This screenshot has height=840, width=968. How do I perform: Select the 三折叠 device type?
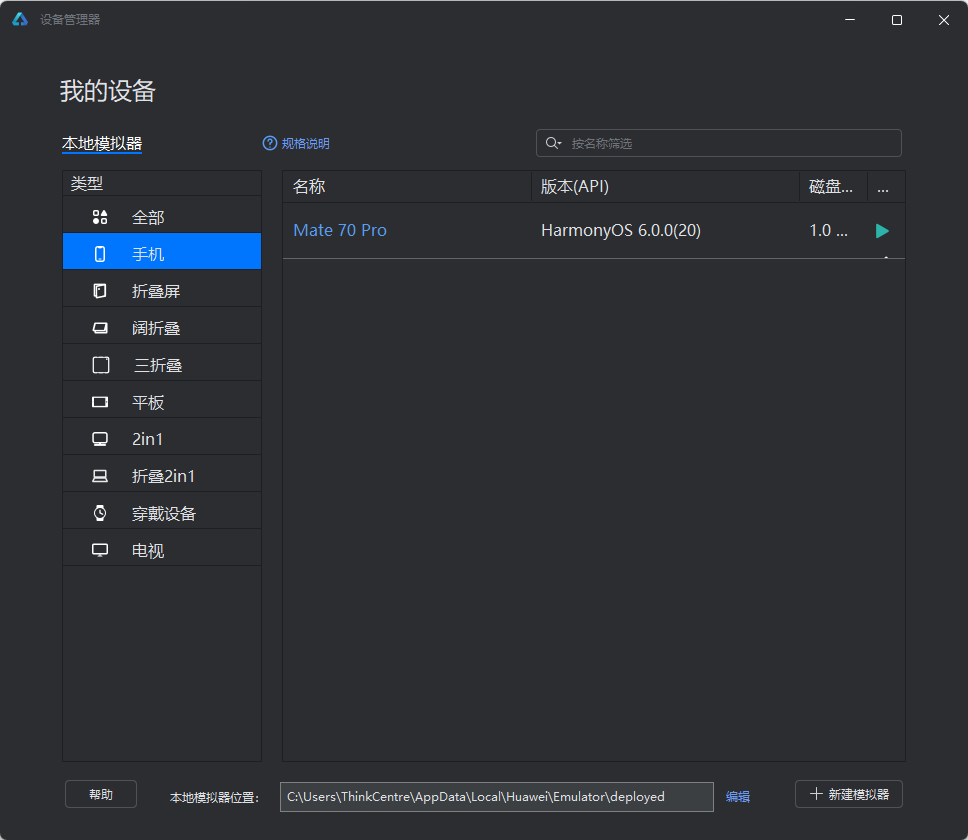162,362
